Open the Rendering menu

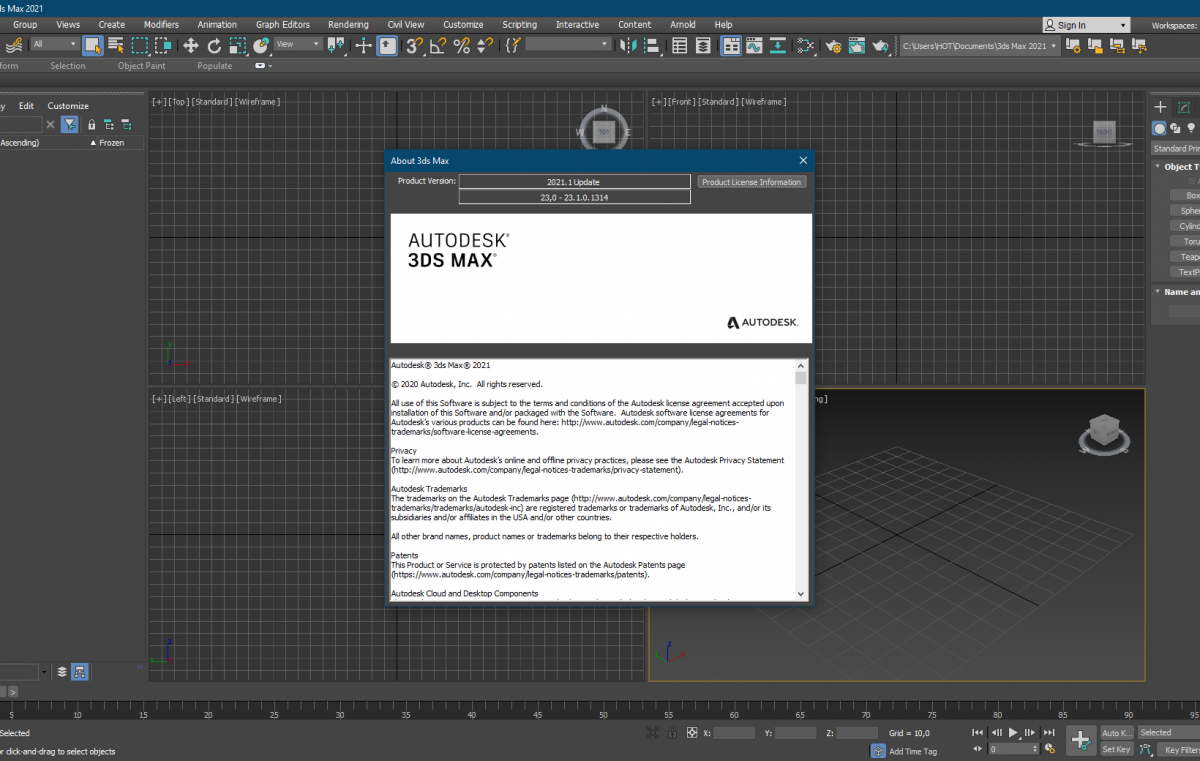(348, 24)
